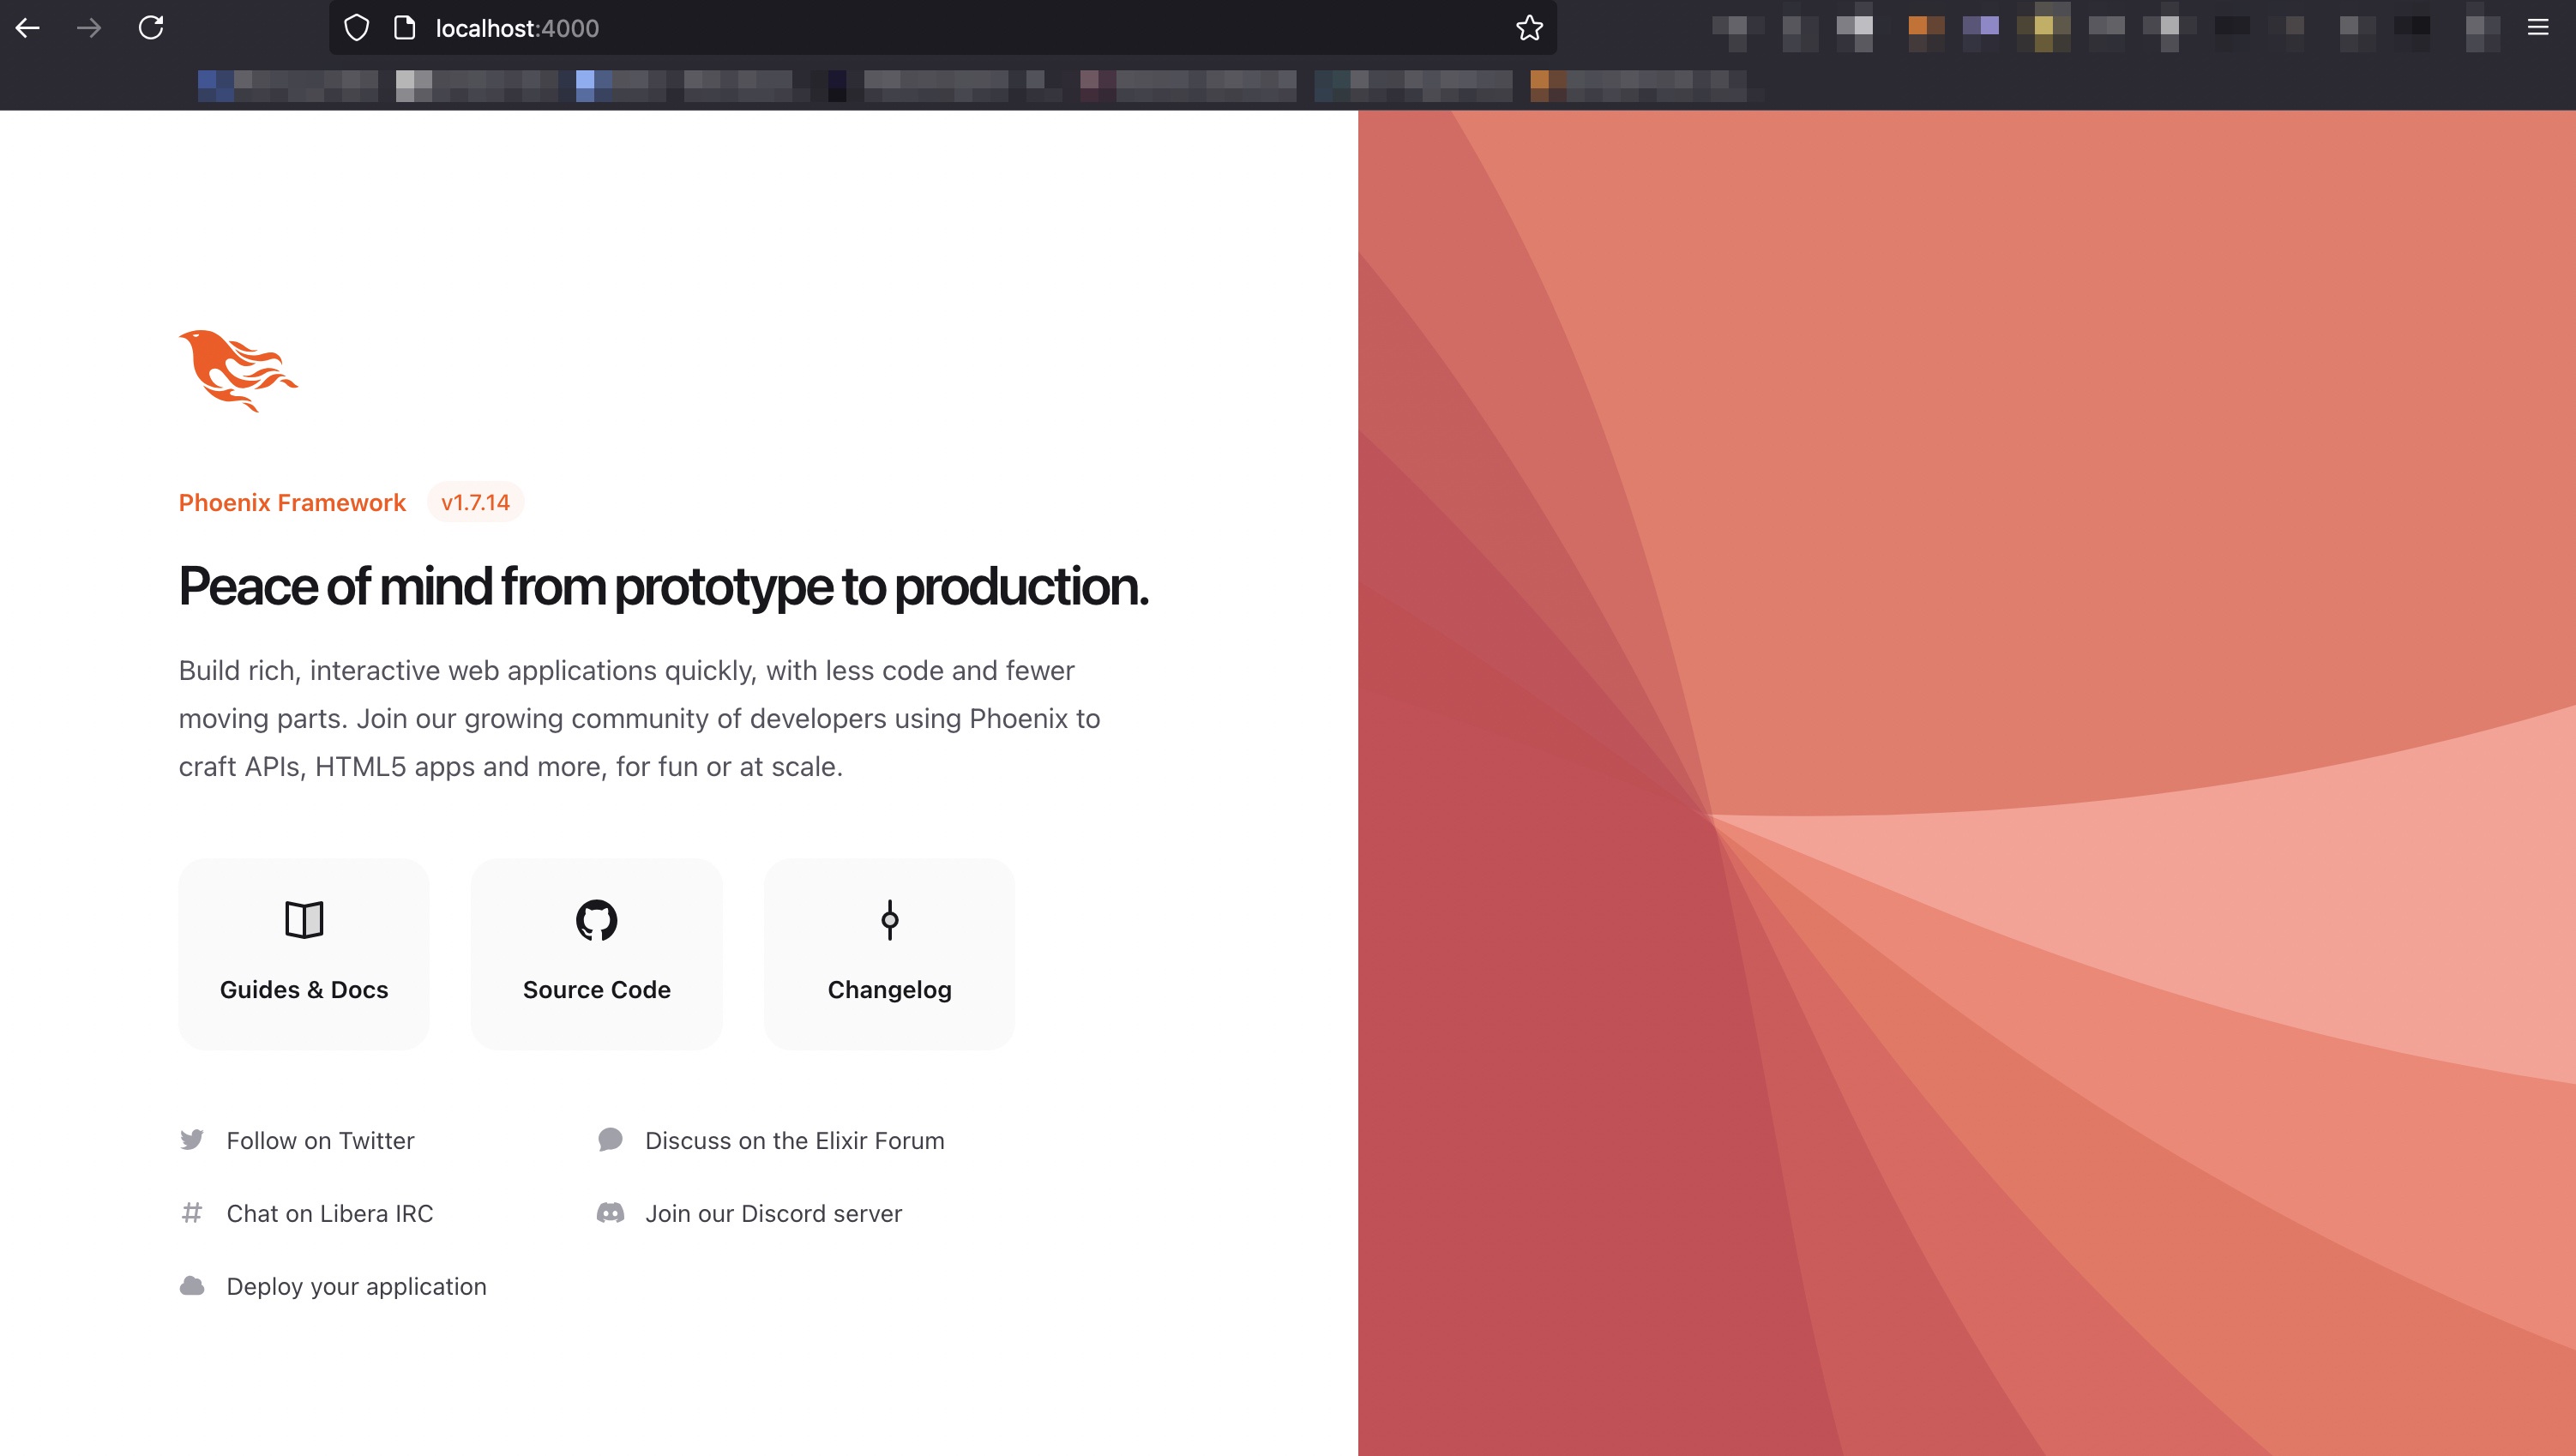Viewport: 2576px width, 1456px height.
Task: Open the Deploy your application link
Action: click(333, 1286)
